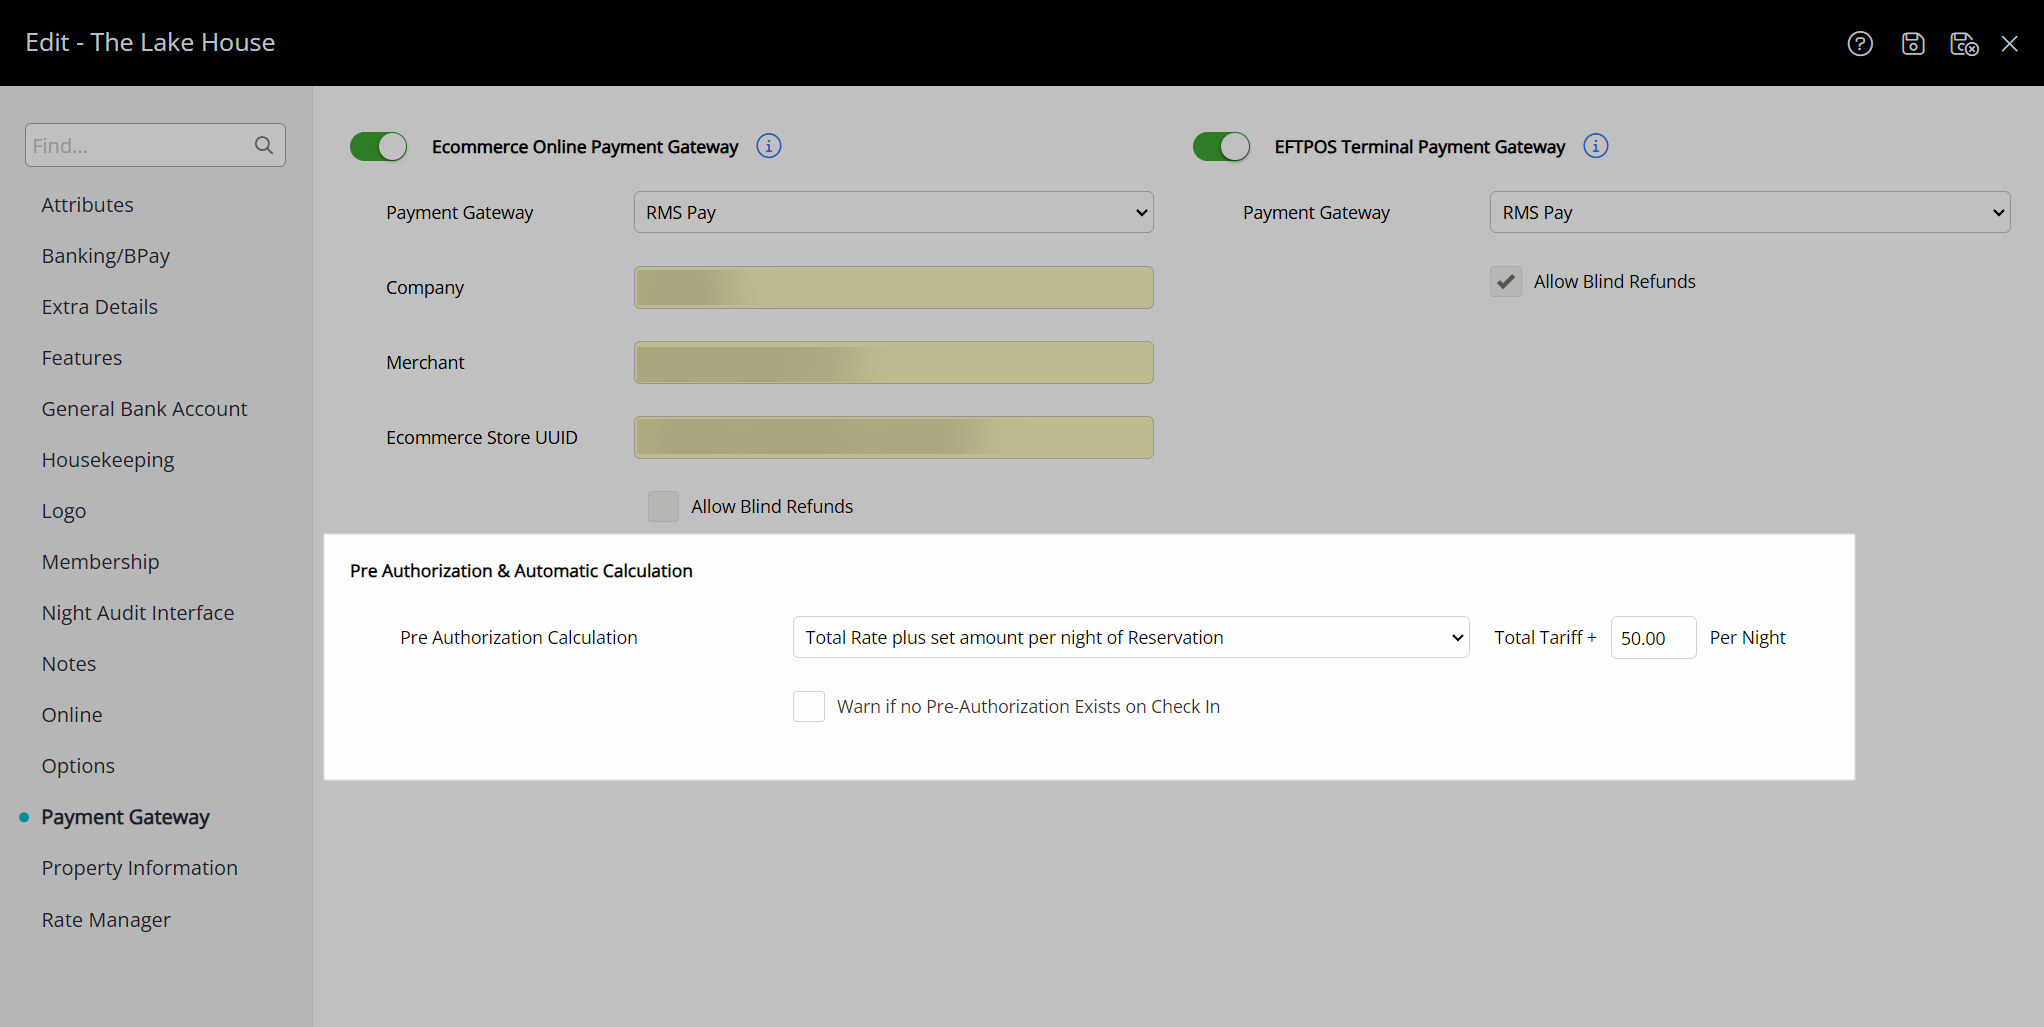Click the Edit - The Lake House title

(x=150, y=42)
